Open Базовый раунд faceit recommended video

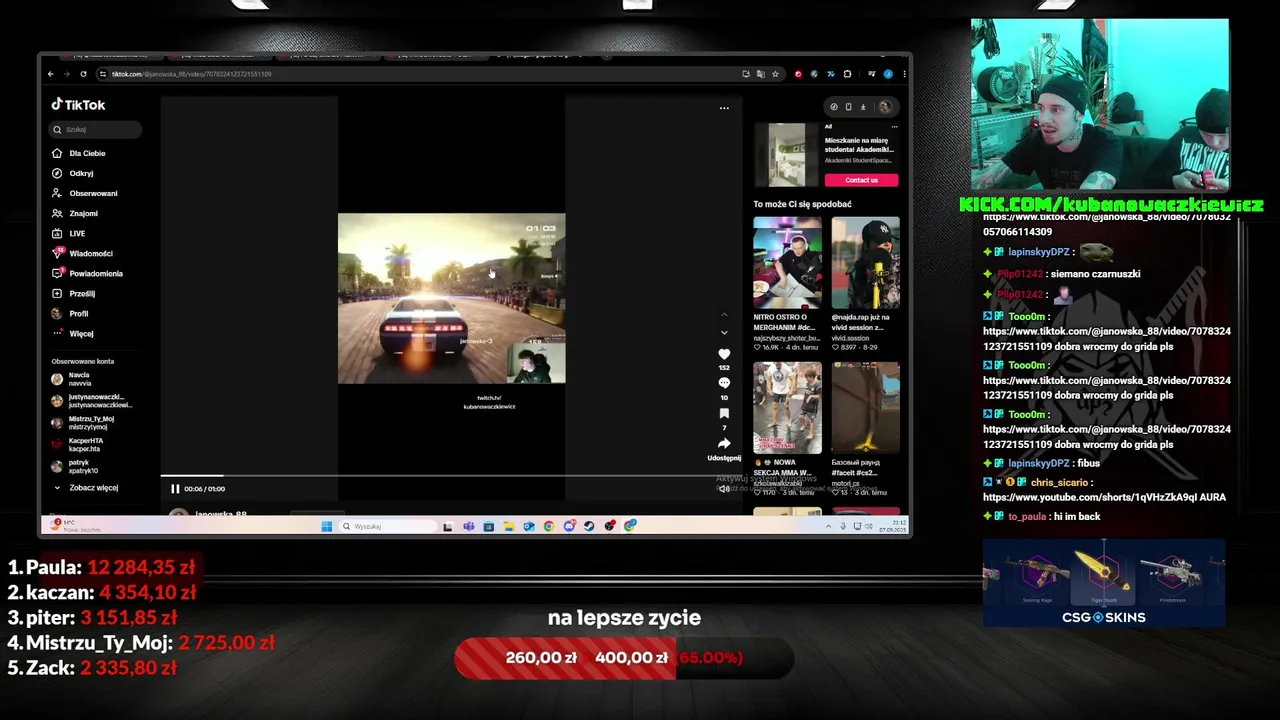coord(865,408)
